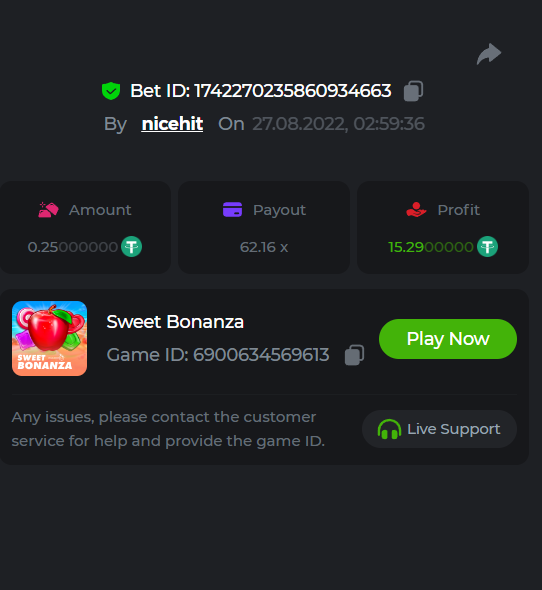The width and height of the screenshot is (542, 590).
Task: Copy the Game ID with copy icon
Action: tap(354, 355)
